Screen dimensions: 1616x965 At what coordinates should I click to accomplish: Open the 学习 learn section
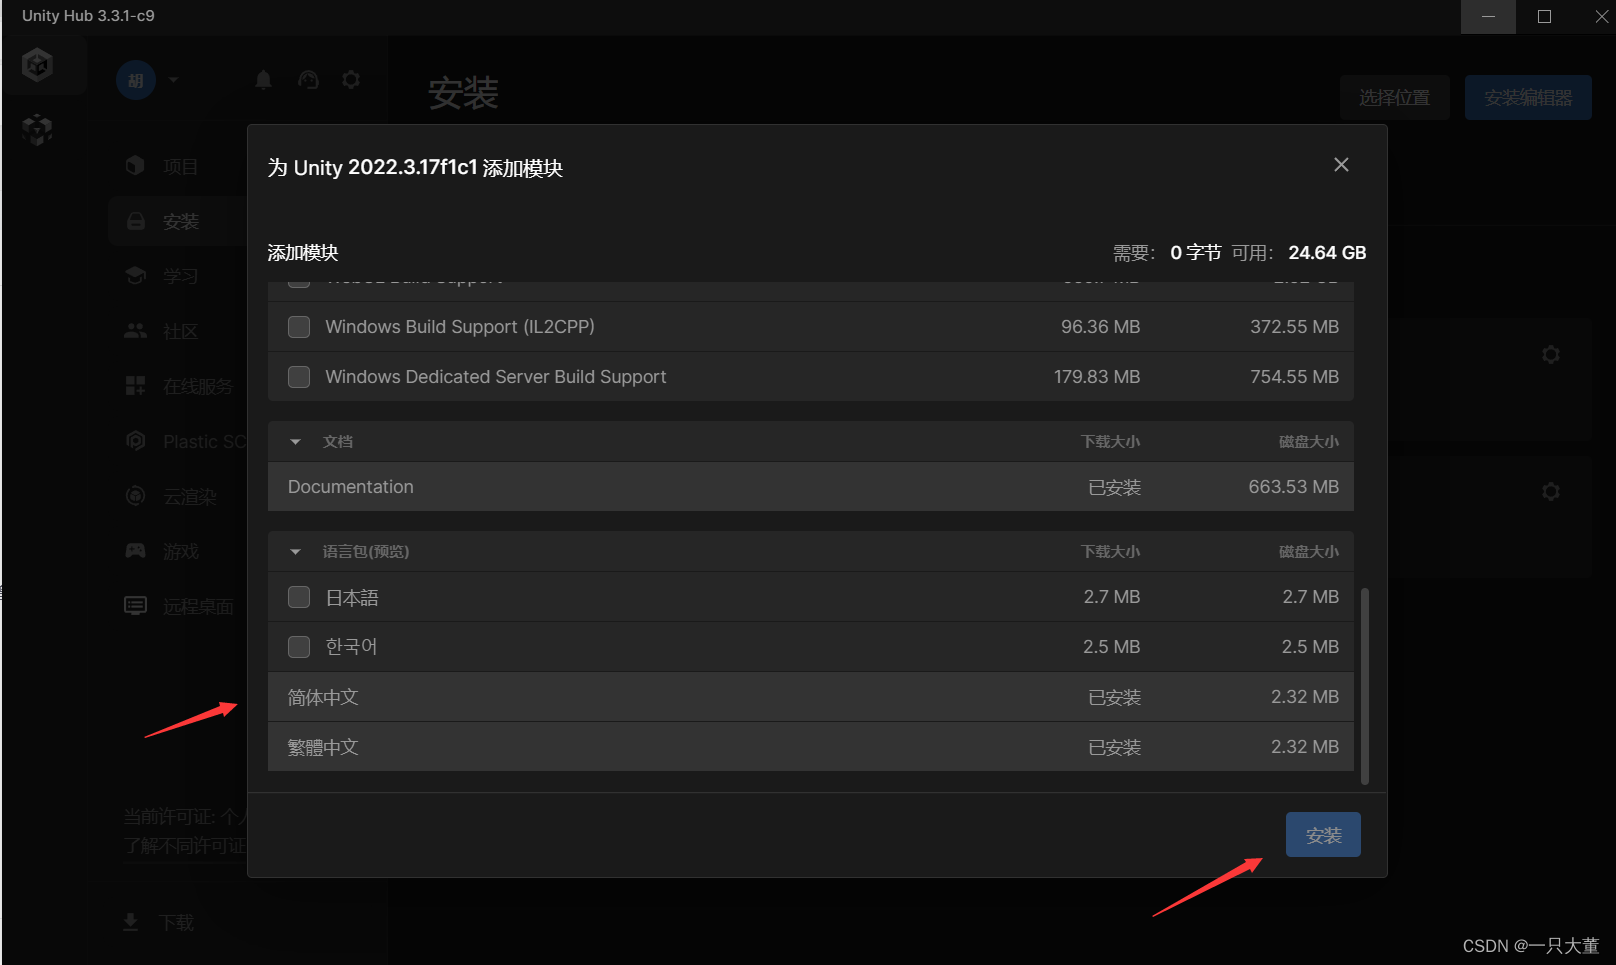pos(180,276)
